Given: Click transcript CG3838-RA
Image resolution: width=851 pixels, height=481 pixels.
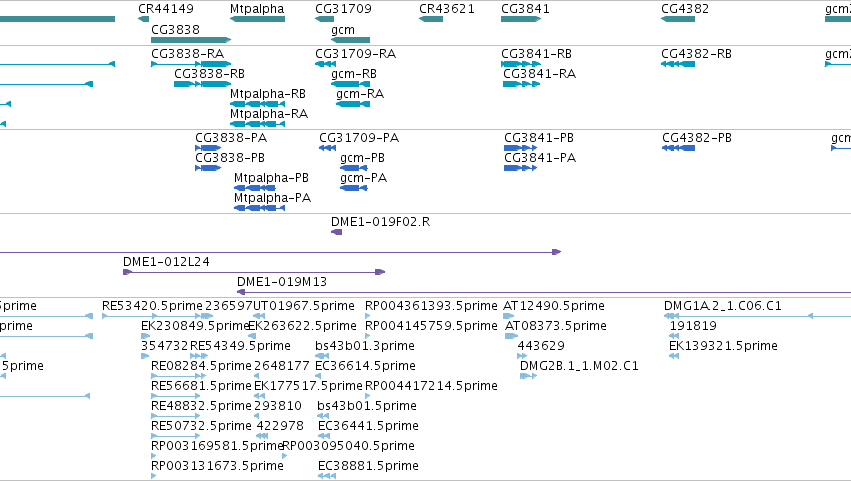Looking at the screenshot, I should (187, 54).
